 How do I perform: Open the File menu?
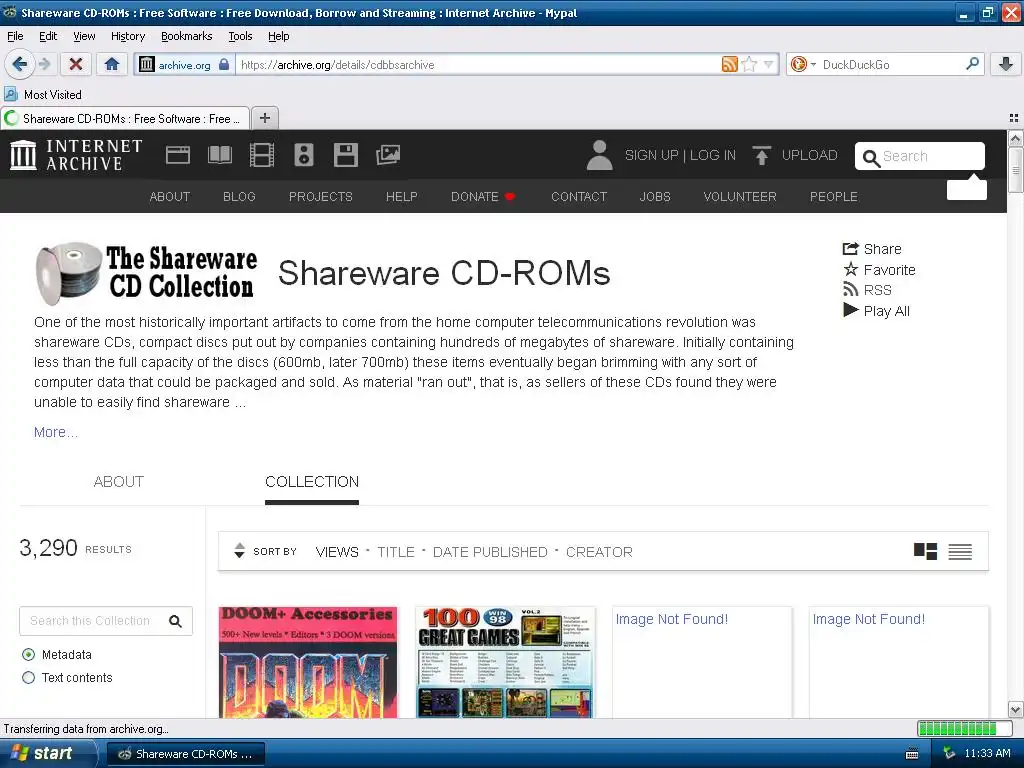tap(15, 37)
